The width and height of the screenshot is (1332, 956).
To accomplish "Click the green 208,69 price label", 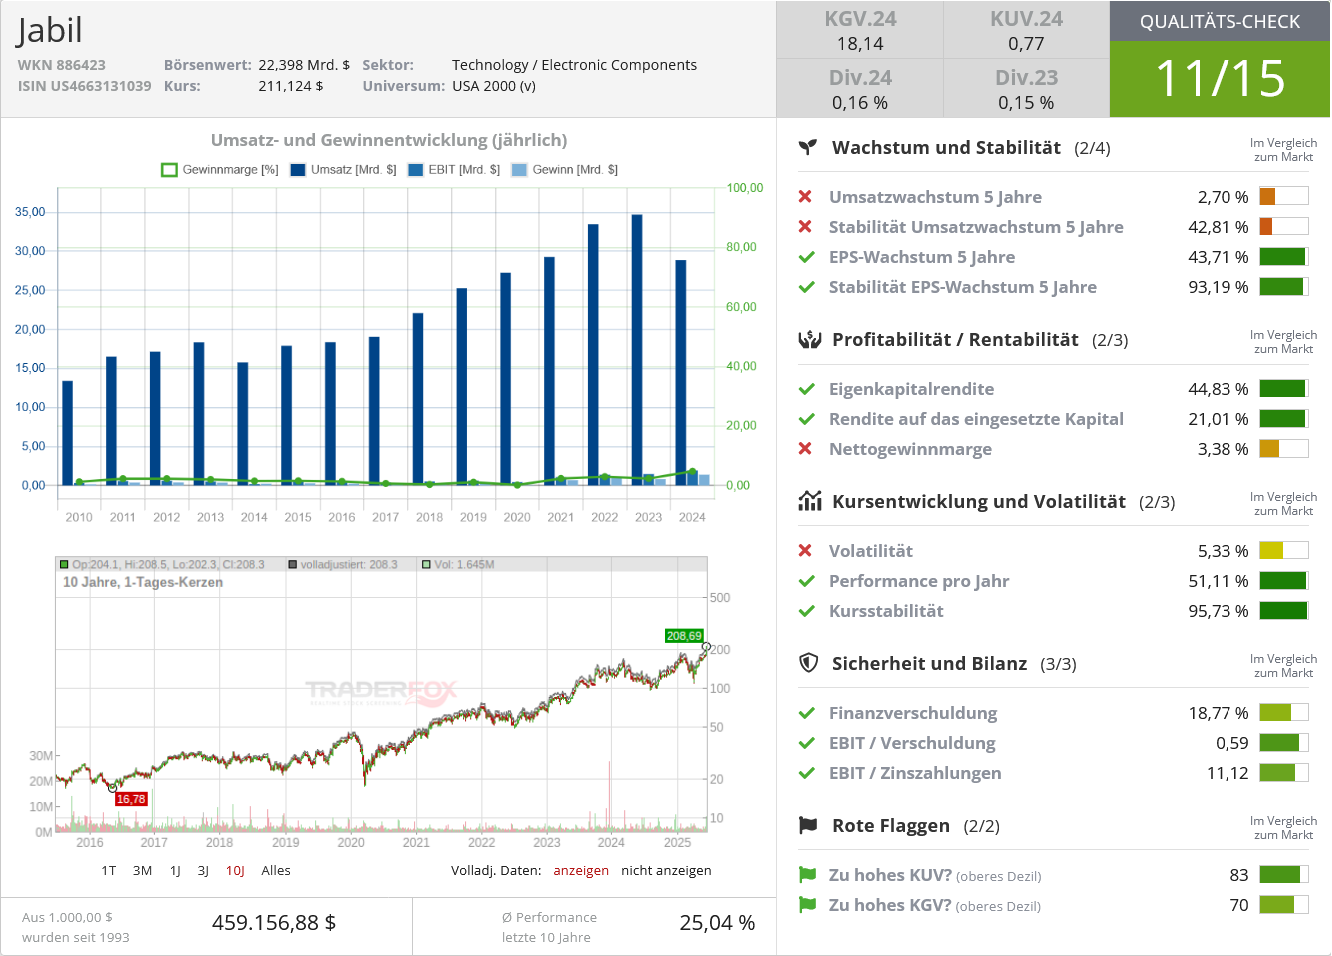I will [684, 636].
